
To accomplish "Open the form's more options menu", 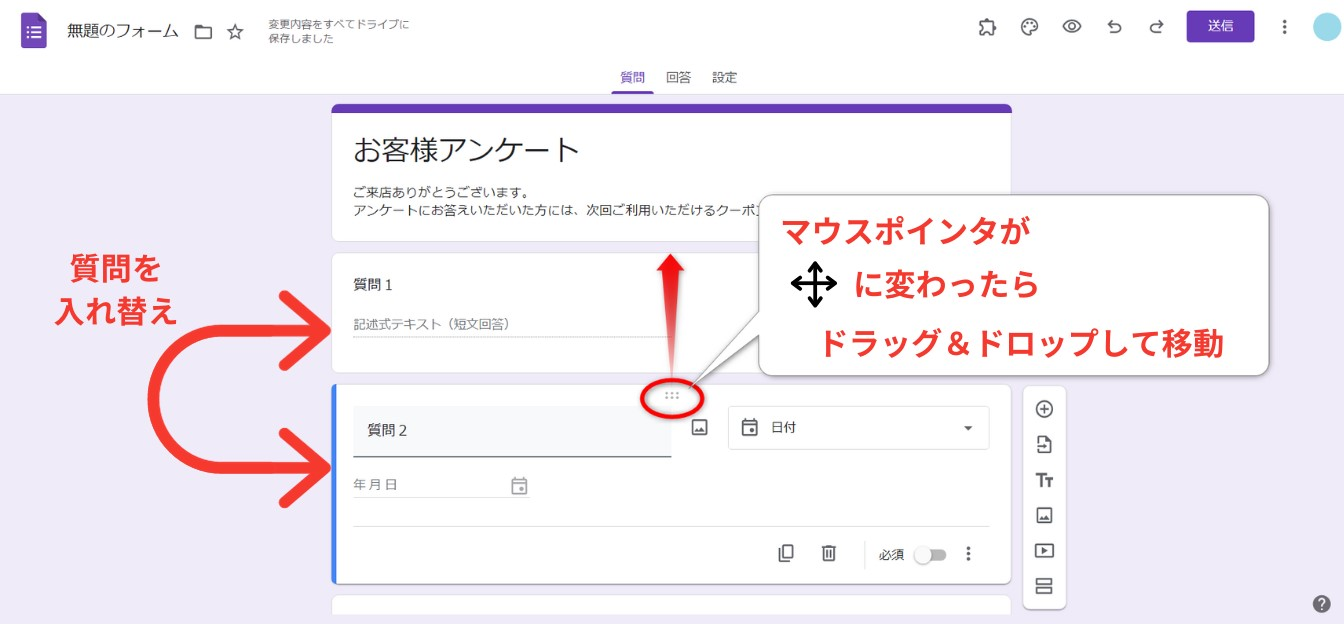I will [x=1285, y=27].
